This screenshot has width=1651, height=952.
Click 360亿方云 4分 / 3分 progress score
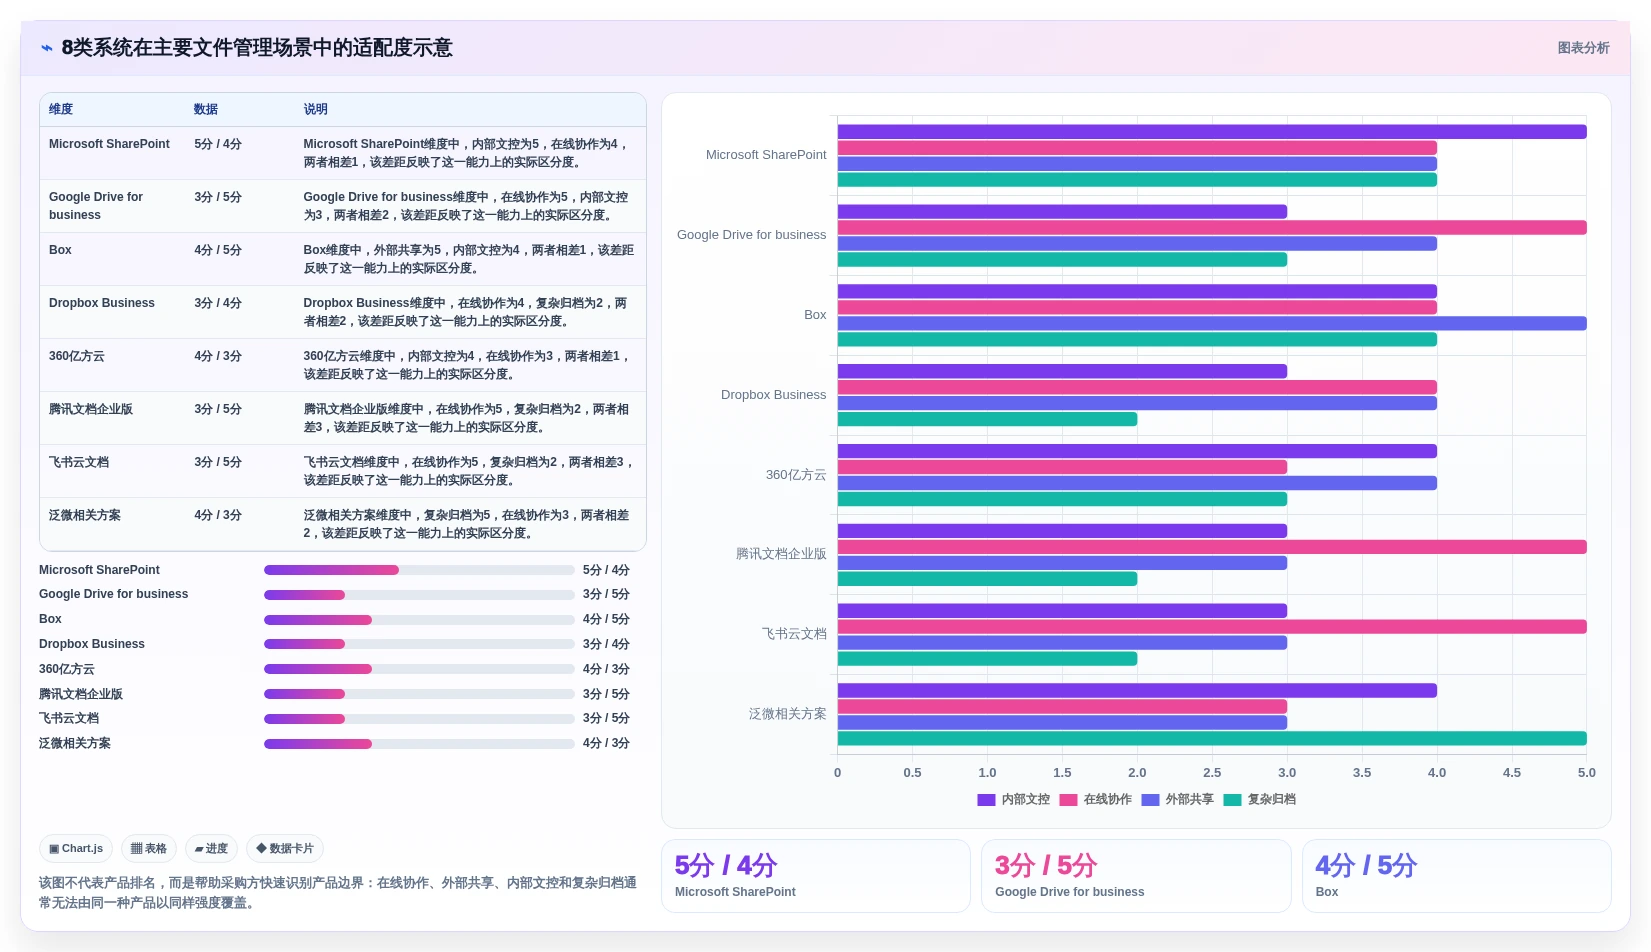(x=606, y=669)
